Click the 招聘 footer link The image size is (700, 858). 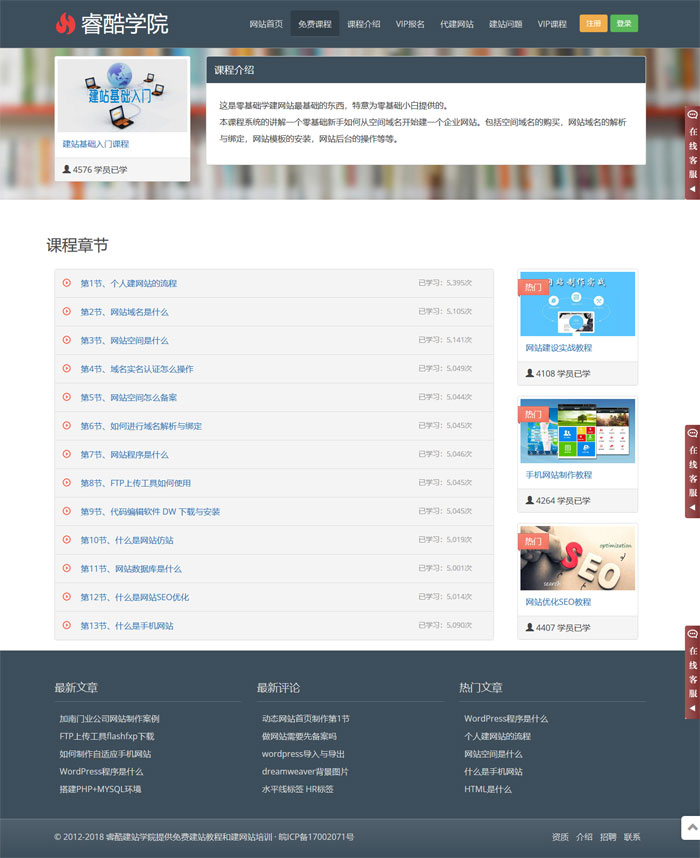[608, 836]
